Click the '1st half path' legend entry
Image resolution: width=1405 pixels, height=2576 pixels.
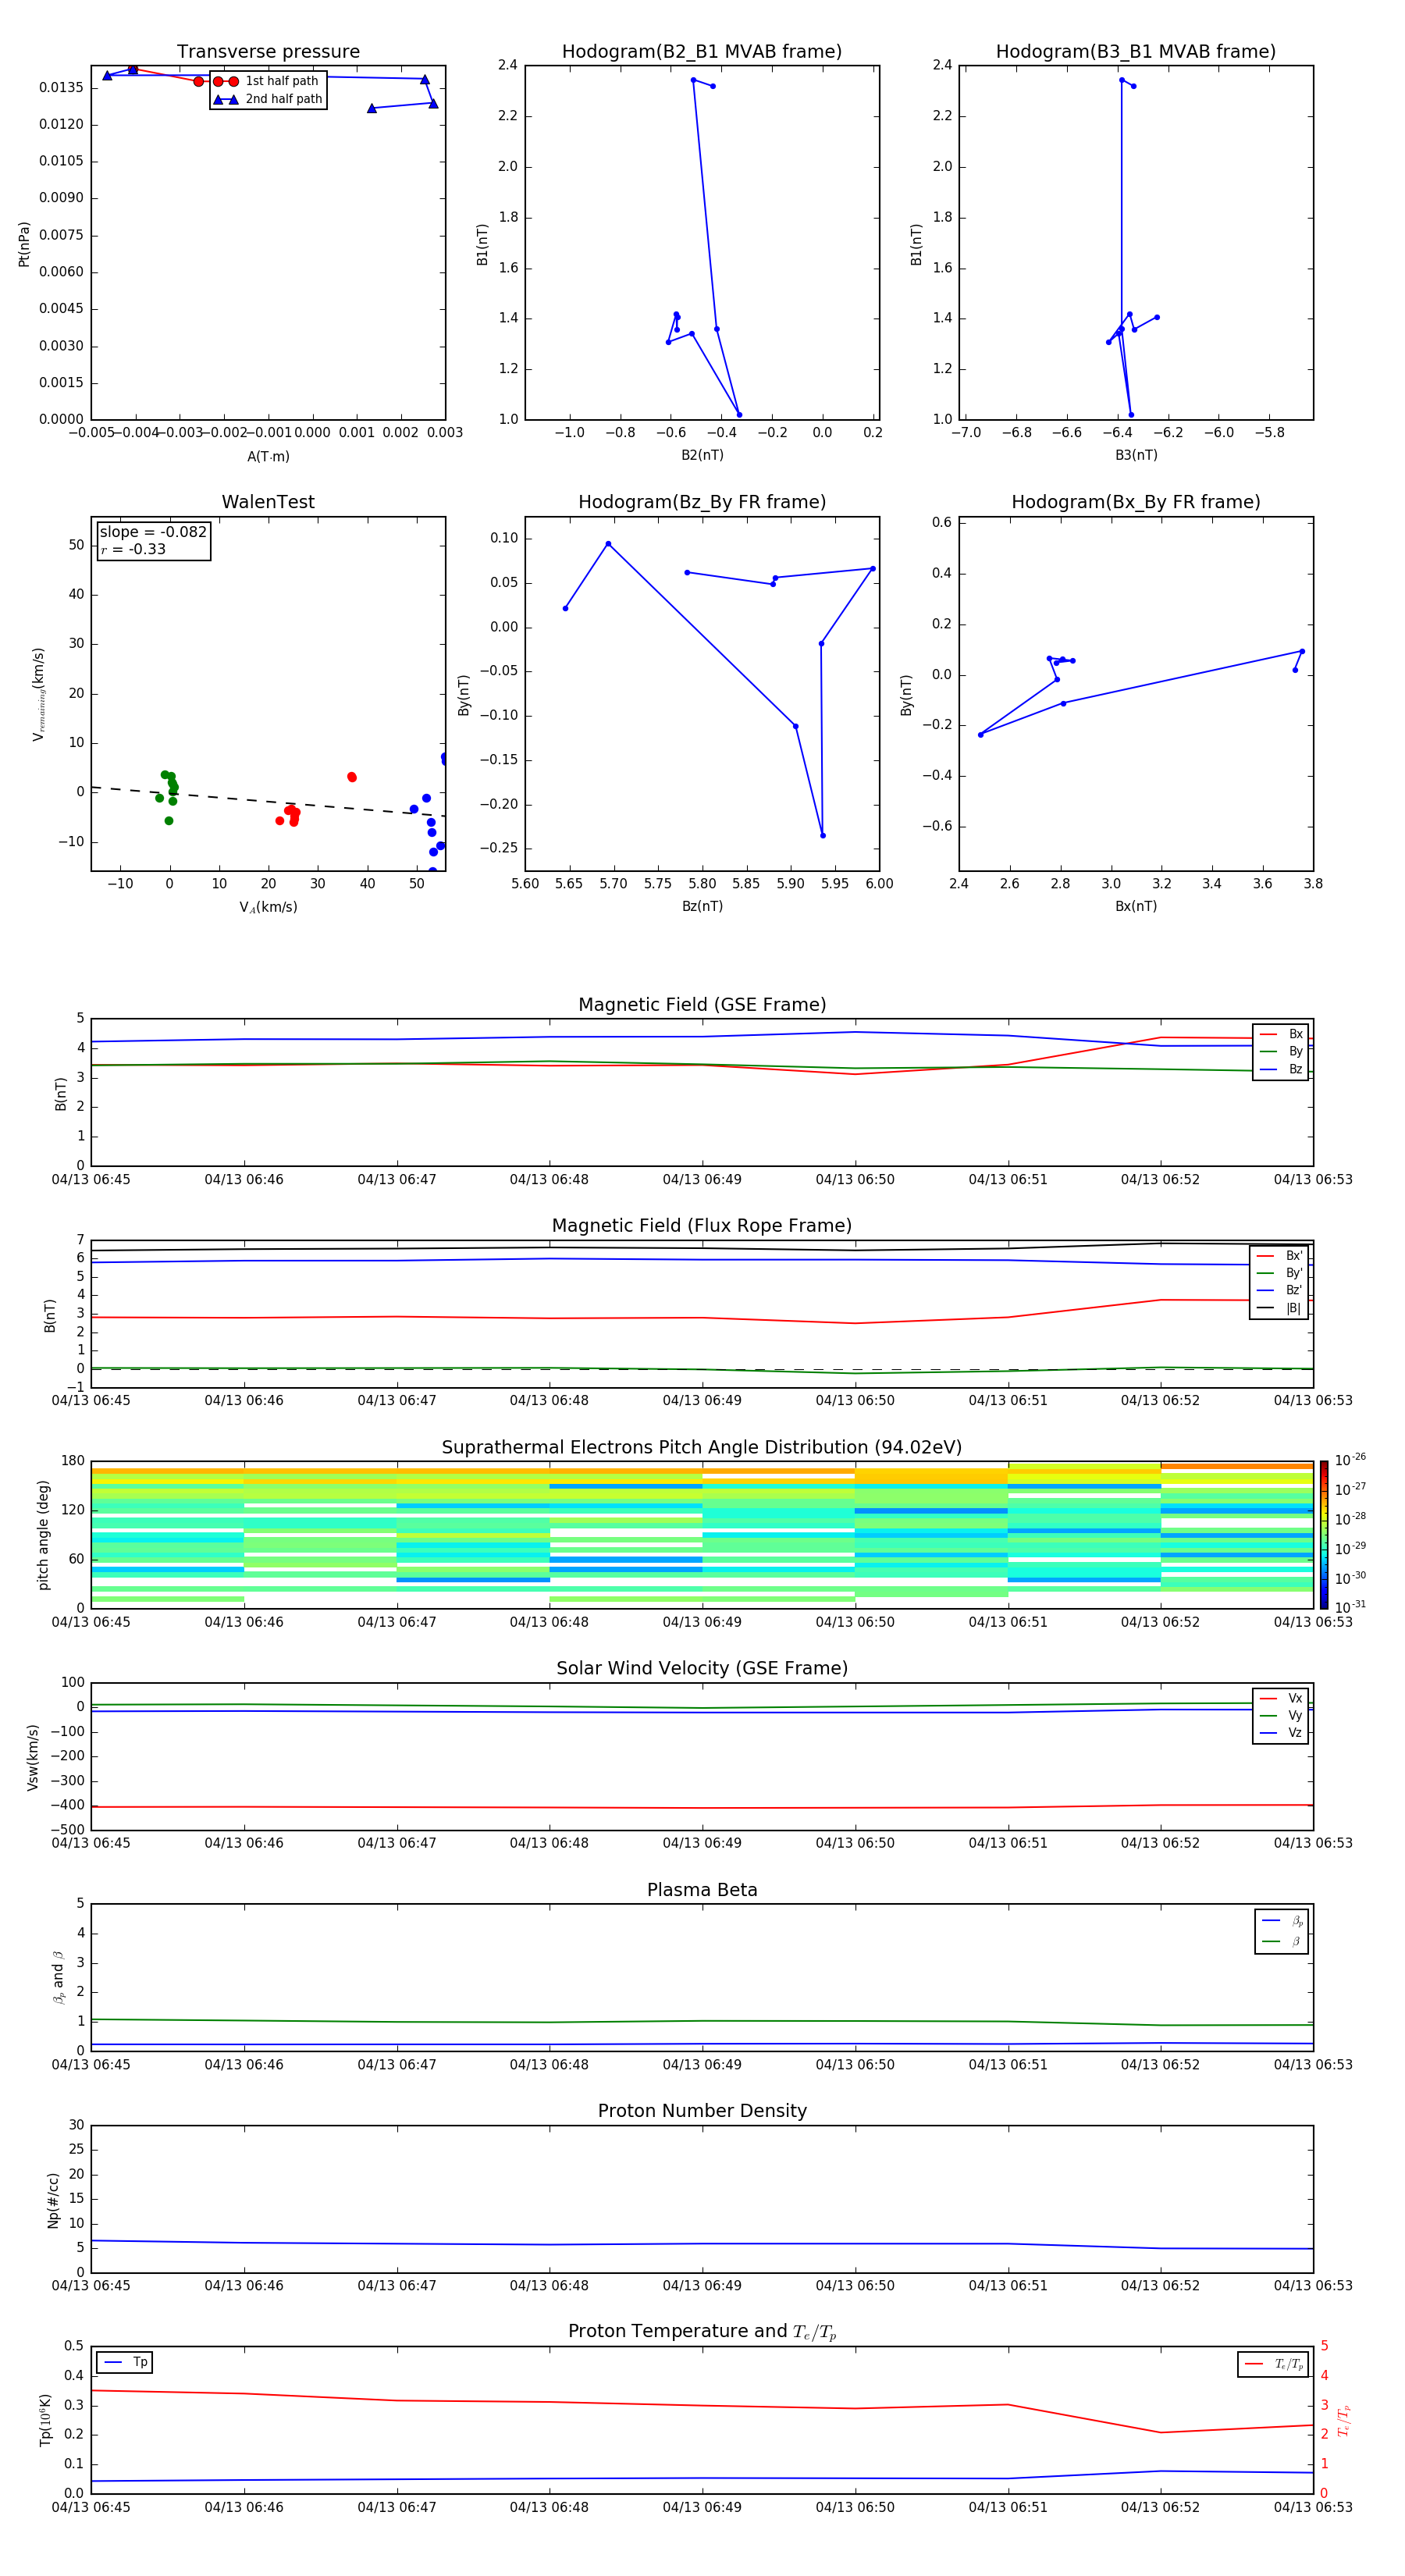point(267,81)
